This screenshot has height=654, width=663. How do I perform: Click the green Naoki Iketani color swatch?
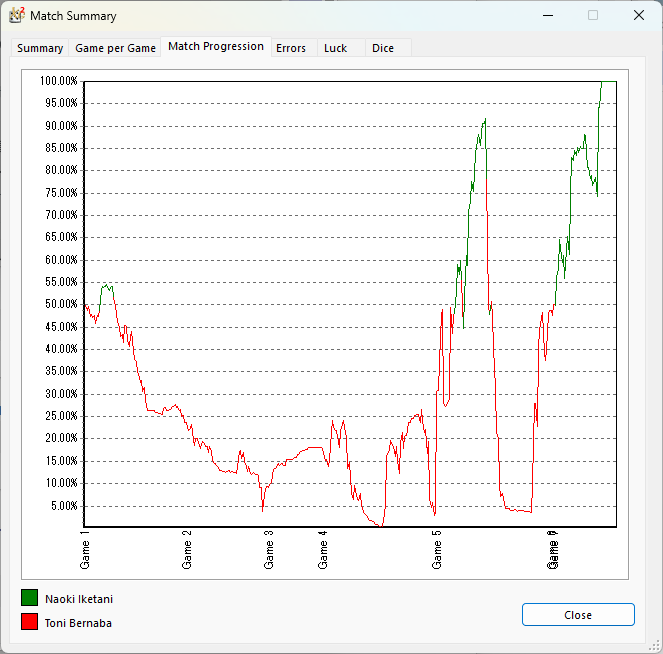(30, 598)
